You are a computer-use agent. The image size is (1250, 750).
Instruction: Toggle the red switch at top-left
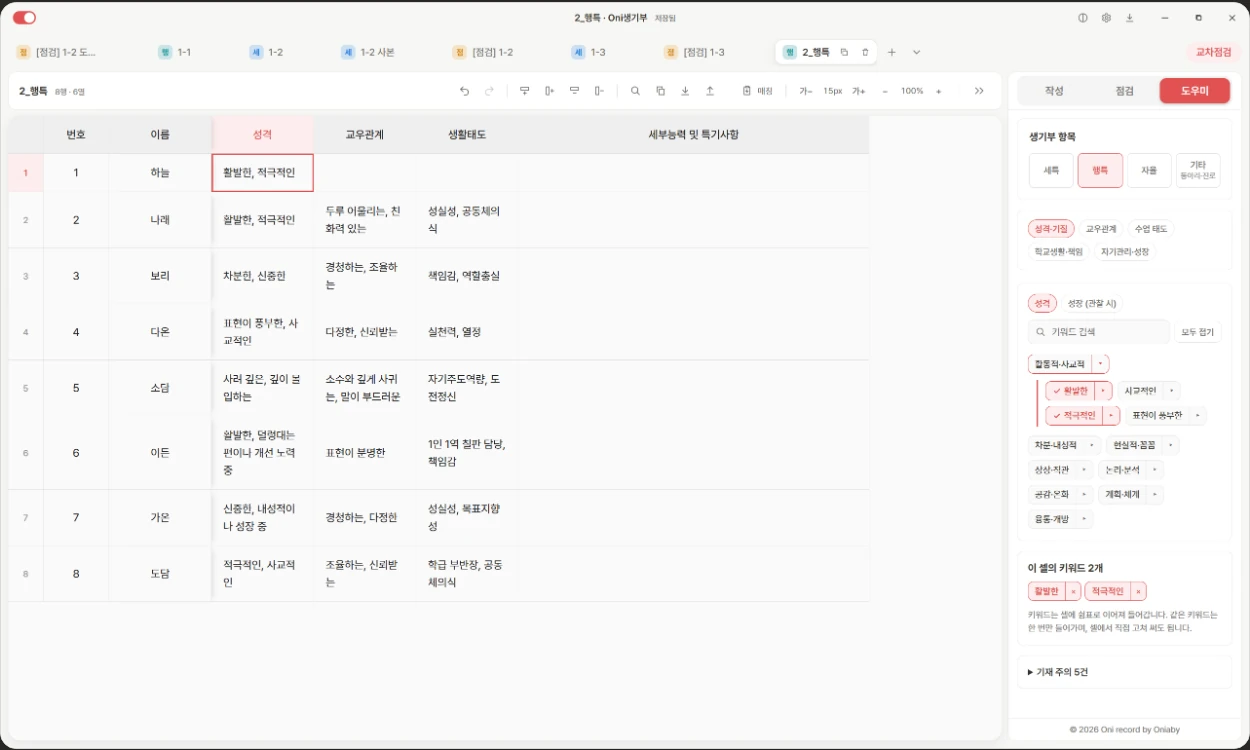tap(24, 18)
